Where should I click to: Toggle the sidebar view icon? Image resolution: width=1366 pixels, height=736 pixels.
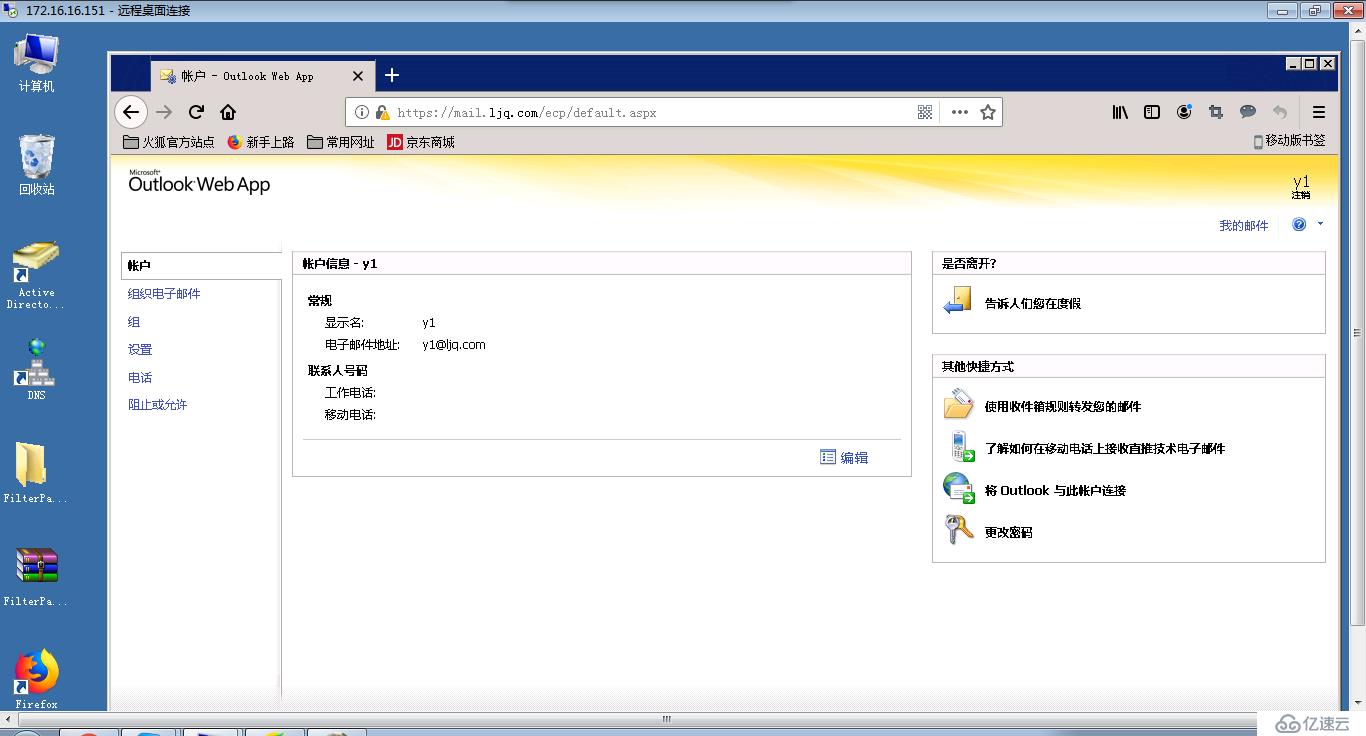coord(1152,112)
